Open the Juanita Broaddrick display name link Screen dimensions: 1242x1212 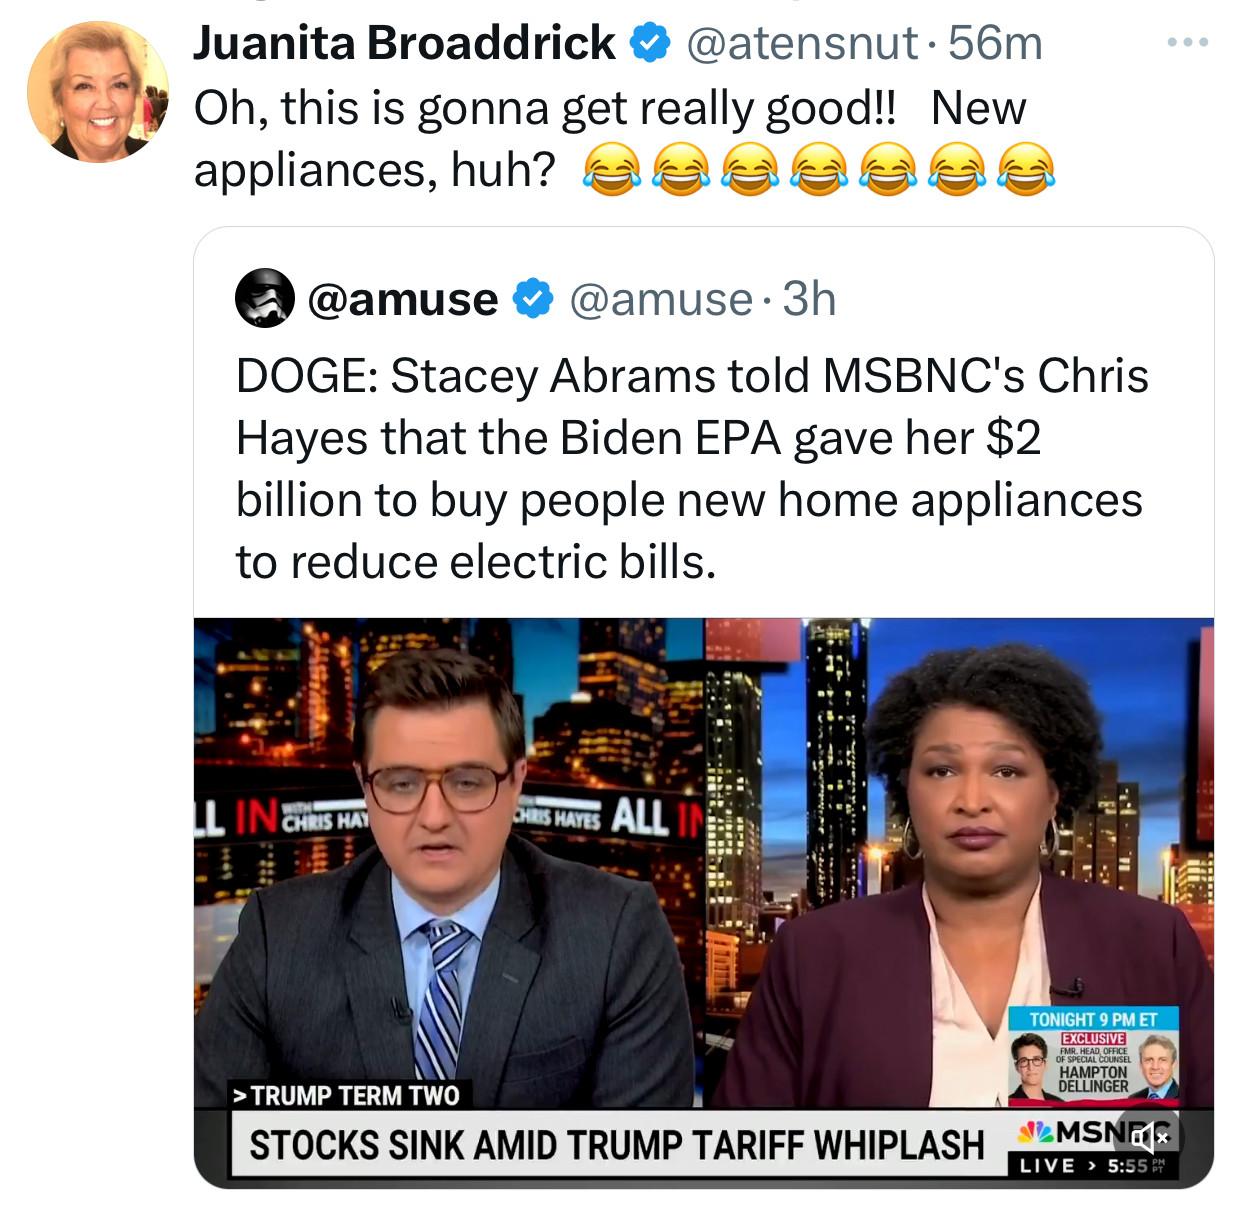[x=404, y=43]
